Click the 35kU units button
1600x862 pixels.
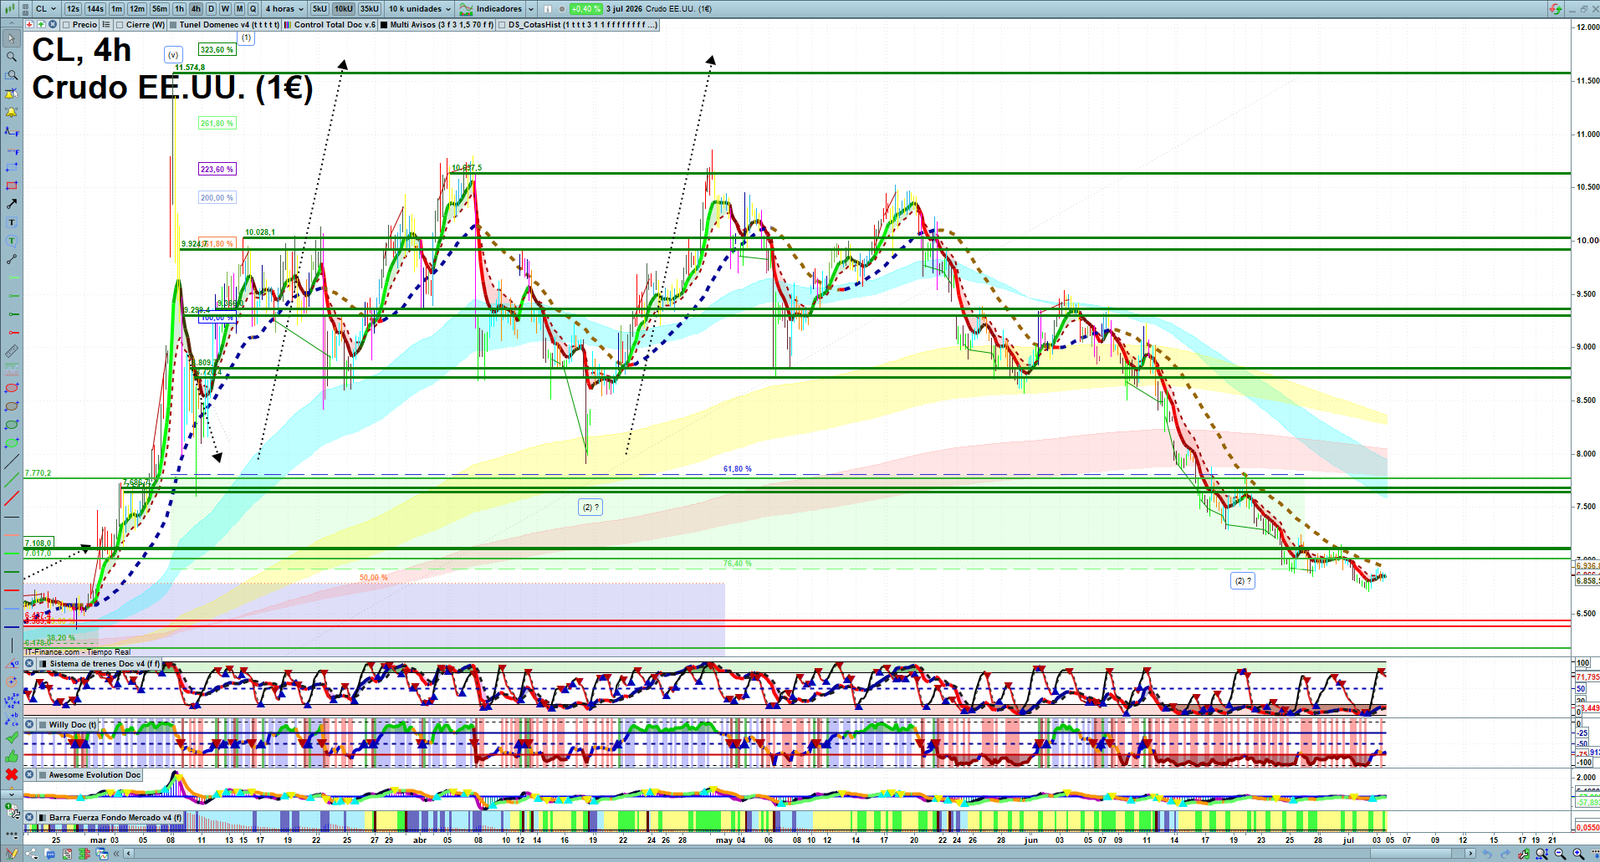[x=369, y=9]
